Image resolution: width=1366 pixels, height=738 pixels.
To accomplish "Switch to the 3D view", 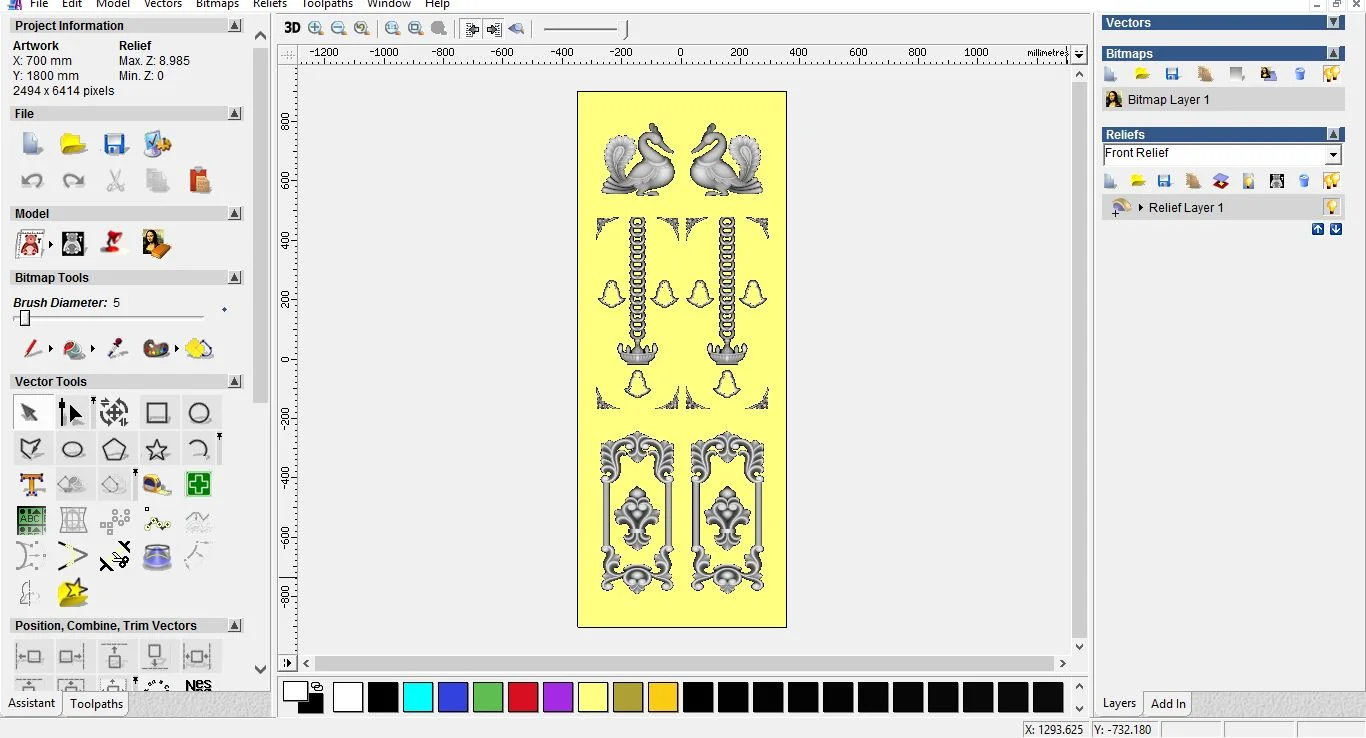I will click(x=291, y=28).
